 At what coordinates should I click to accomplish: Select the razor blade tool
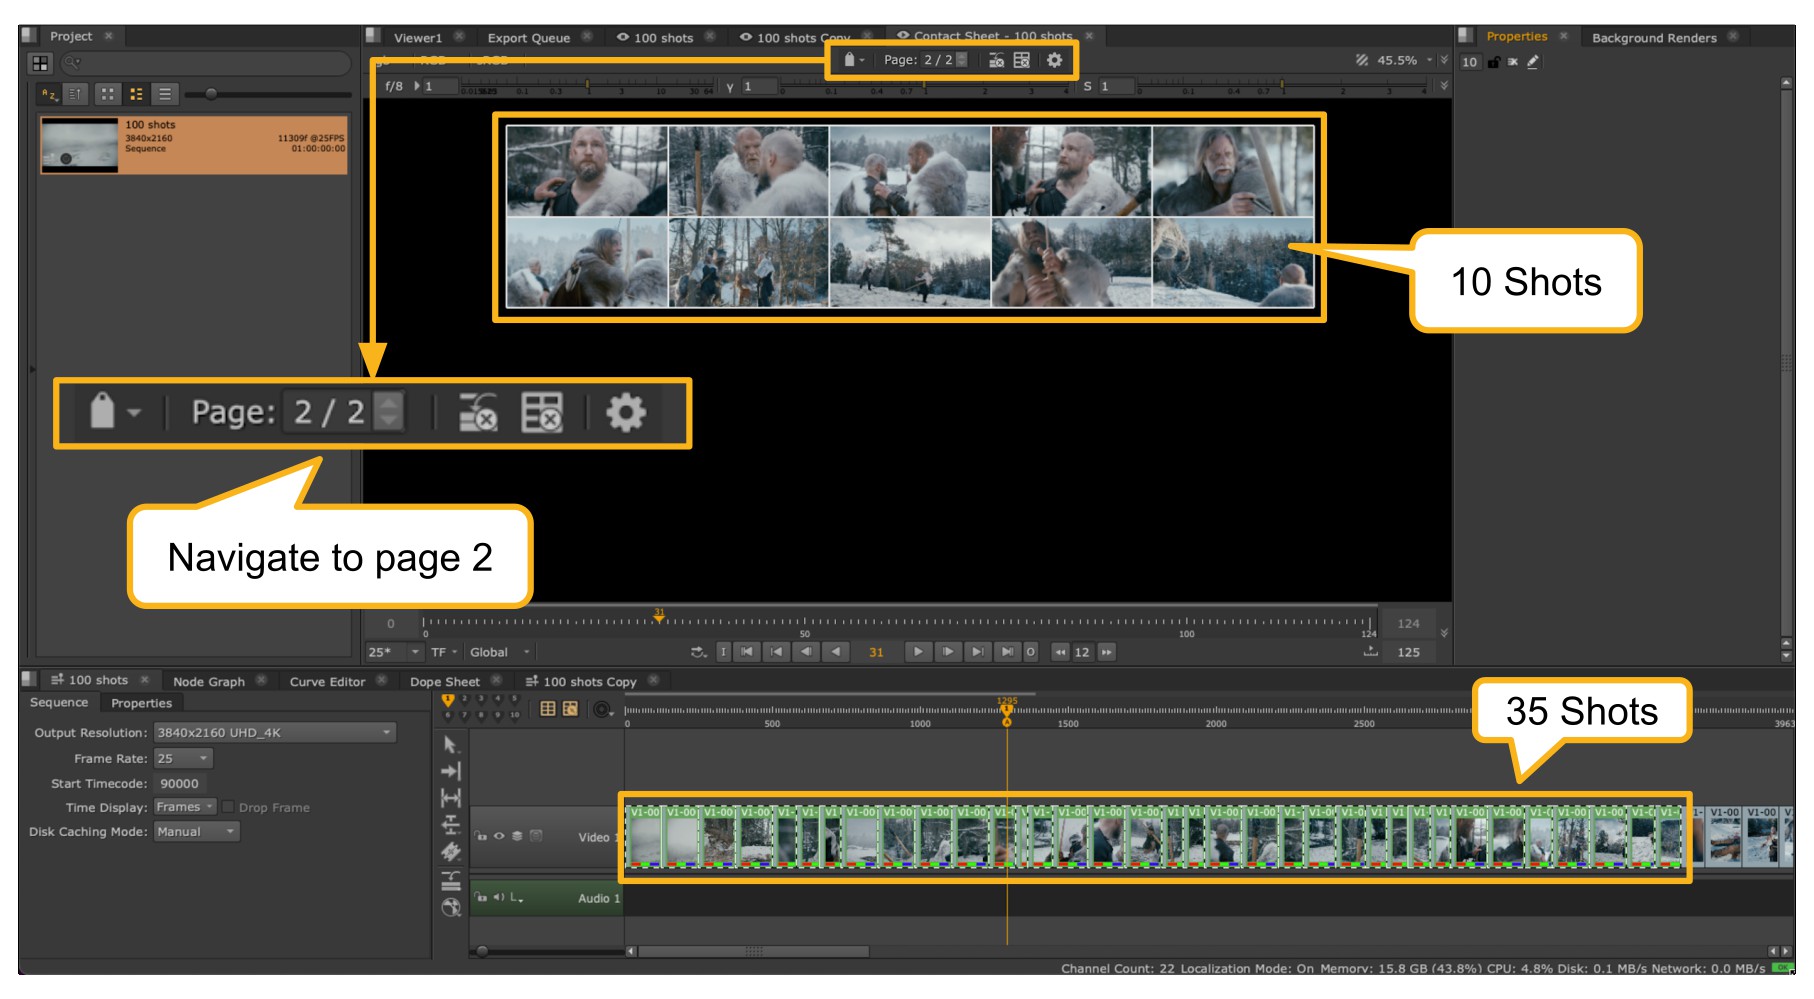[x=451, y=851]
